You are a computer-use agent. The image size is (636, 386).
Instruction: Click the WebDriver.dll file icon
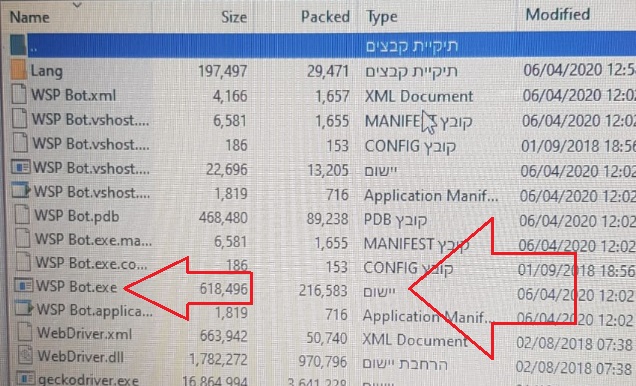tap(25, 356)
